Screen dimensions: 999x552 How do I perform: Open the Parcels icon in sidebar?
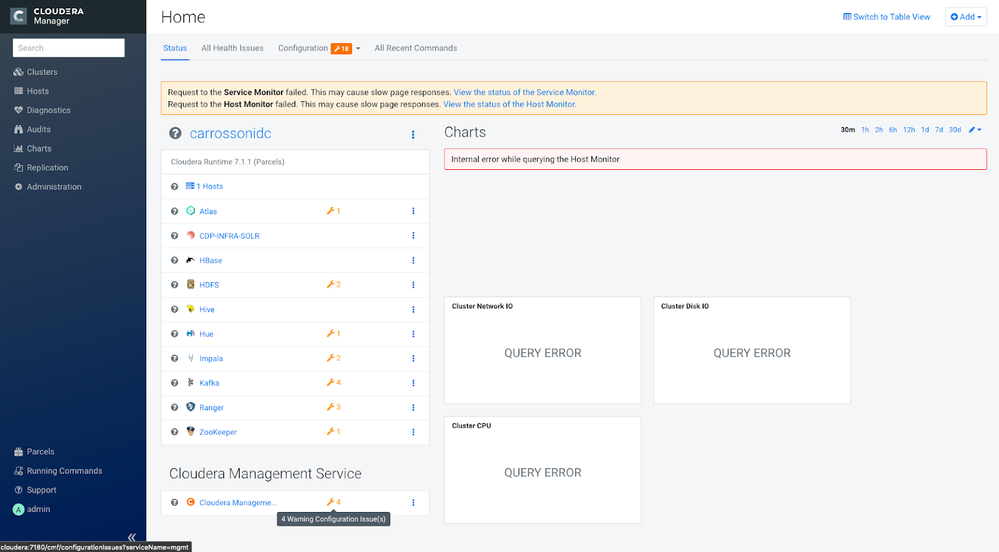[18, 451]
